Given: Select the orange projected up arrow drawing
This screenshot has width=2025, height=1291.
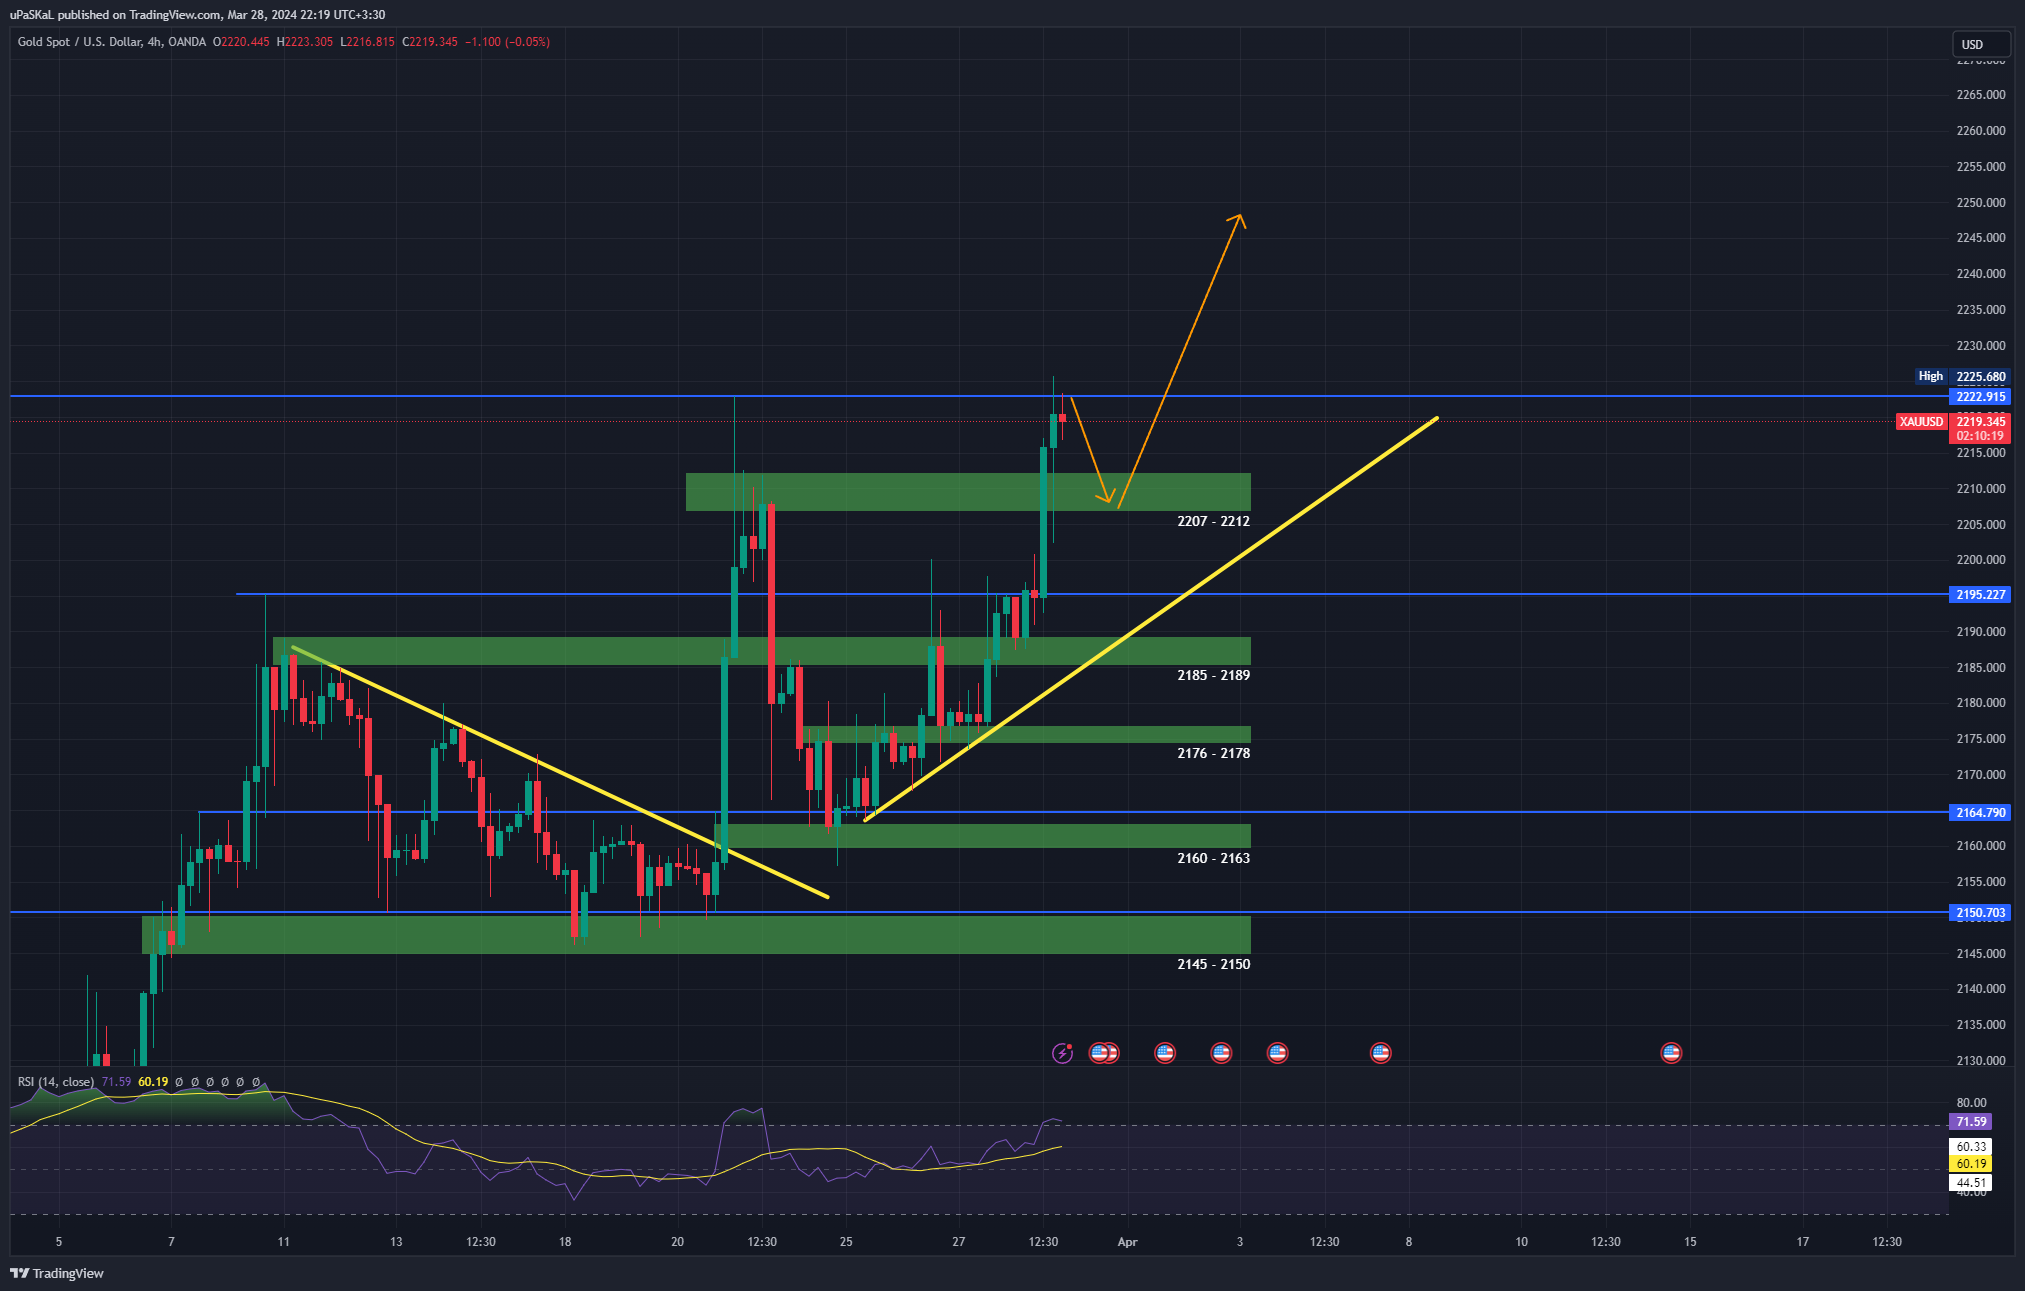Looking at the screenshot, I should click(x=1180, y=360).
